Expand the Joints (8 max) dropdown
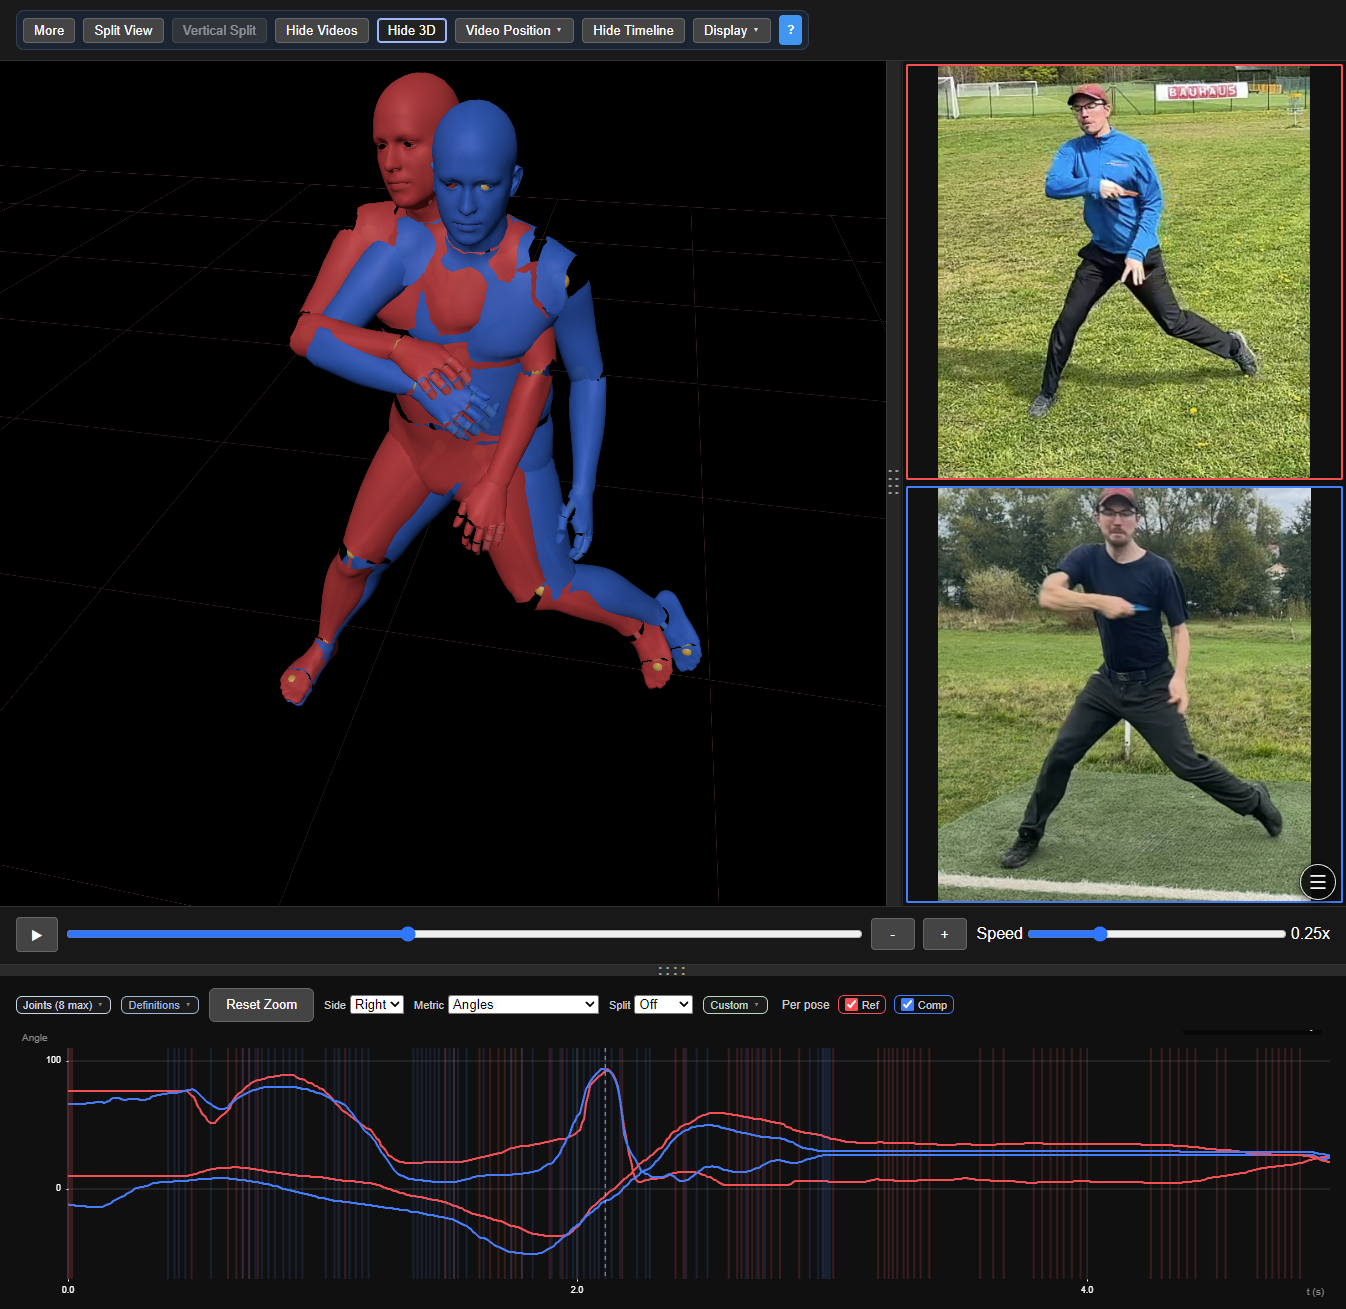The height and width of the screenshot is (1309, 1346). [63, 1005]
